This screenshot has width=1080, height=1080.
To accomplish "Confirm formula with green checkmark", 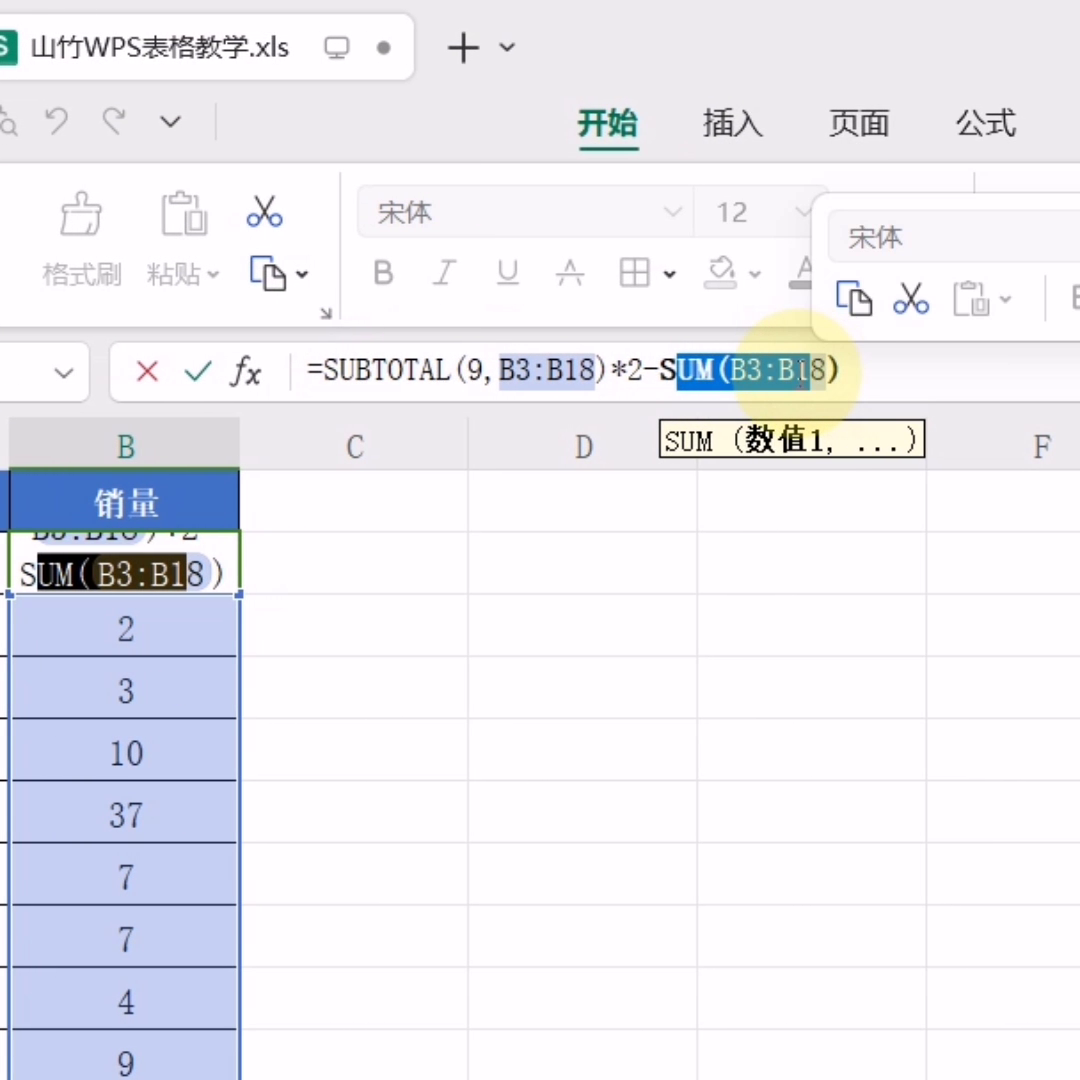I will (198, 371).
